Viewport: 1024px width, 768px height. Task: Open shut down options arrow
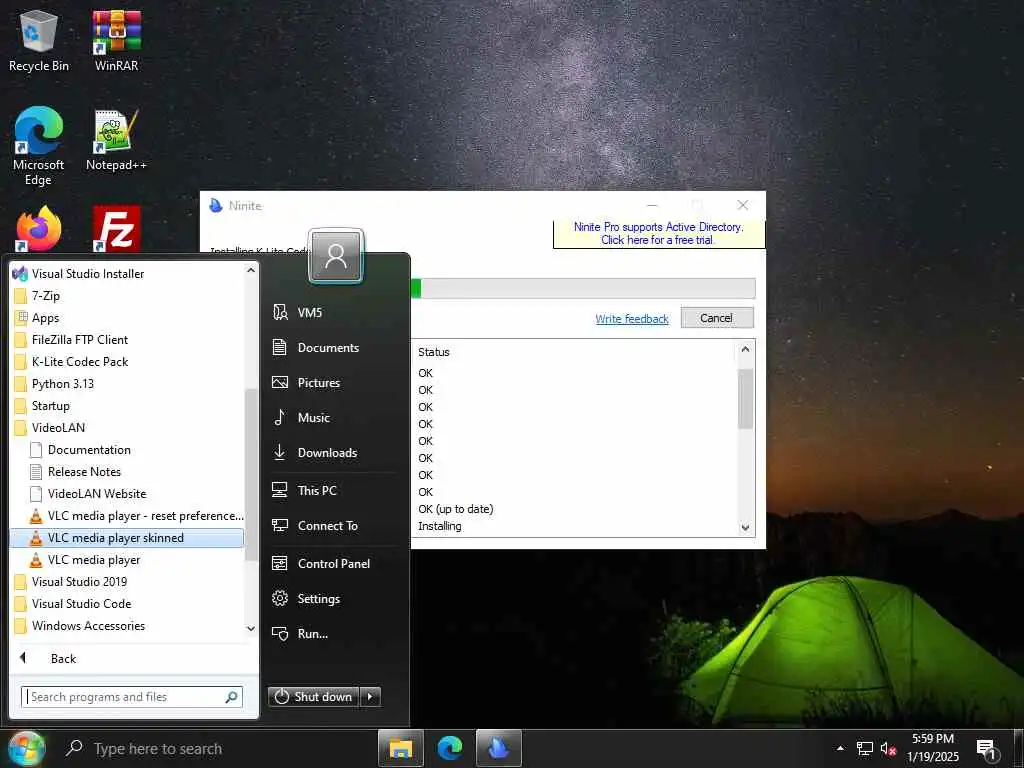pos(370,697)
